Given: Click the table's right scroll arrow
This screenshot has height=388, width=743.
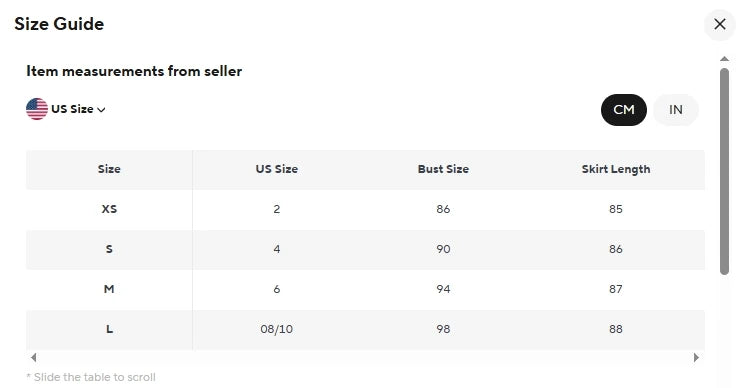Looking at the screenshot, I should (696, 357).
